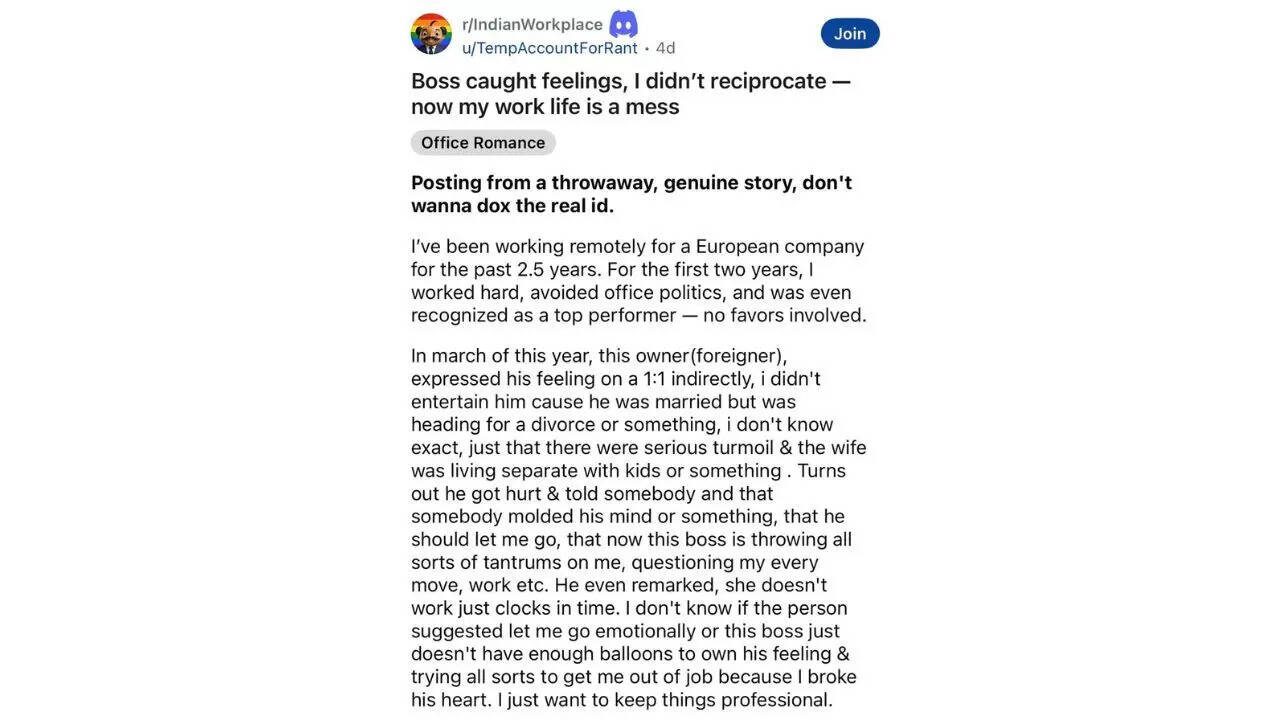Click the r/IndianWorkplace subreddit avatar

(431, 34)
